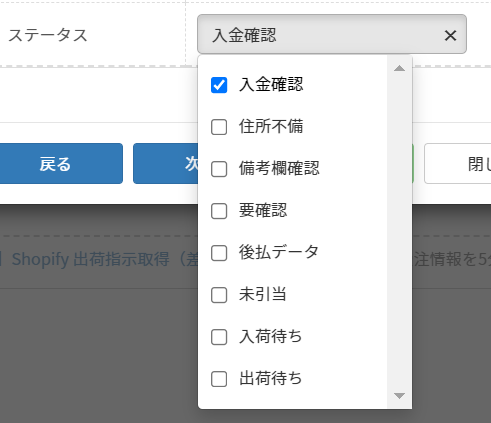Collapse the ステータス dropdown field
The height and width of the screenshot is (423, 491).
(x=332, y=34)
